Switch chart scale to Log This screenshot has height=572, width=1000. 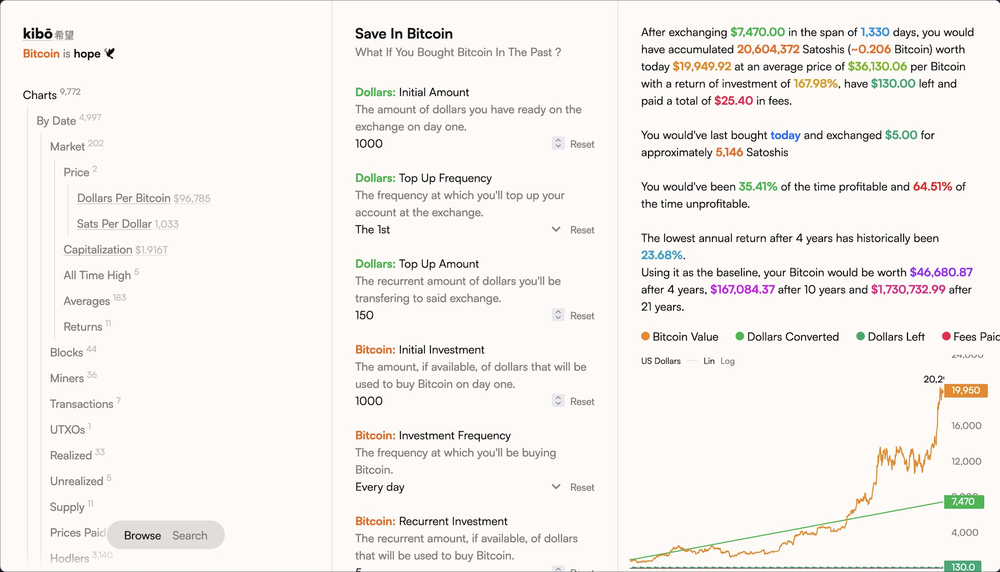click(x=727, y=361)
